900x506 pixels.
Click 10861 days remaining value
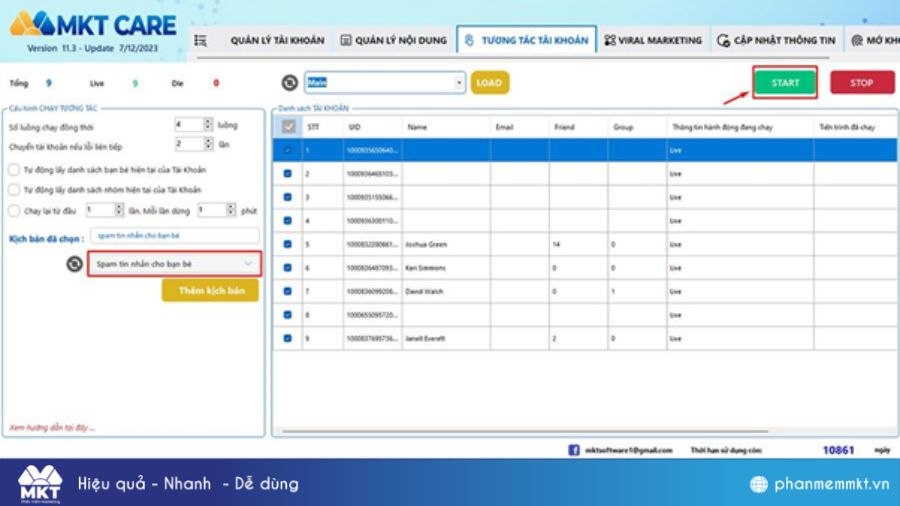839,450
